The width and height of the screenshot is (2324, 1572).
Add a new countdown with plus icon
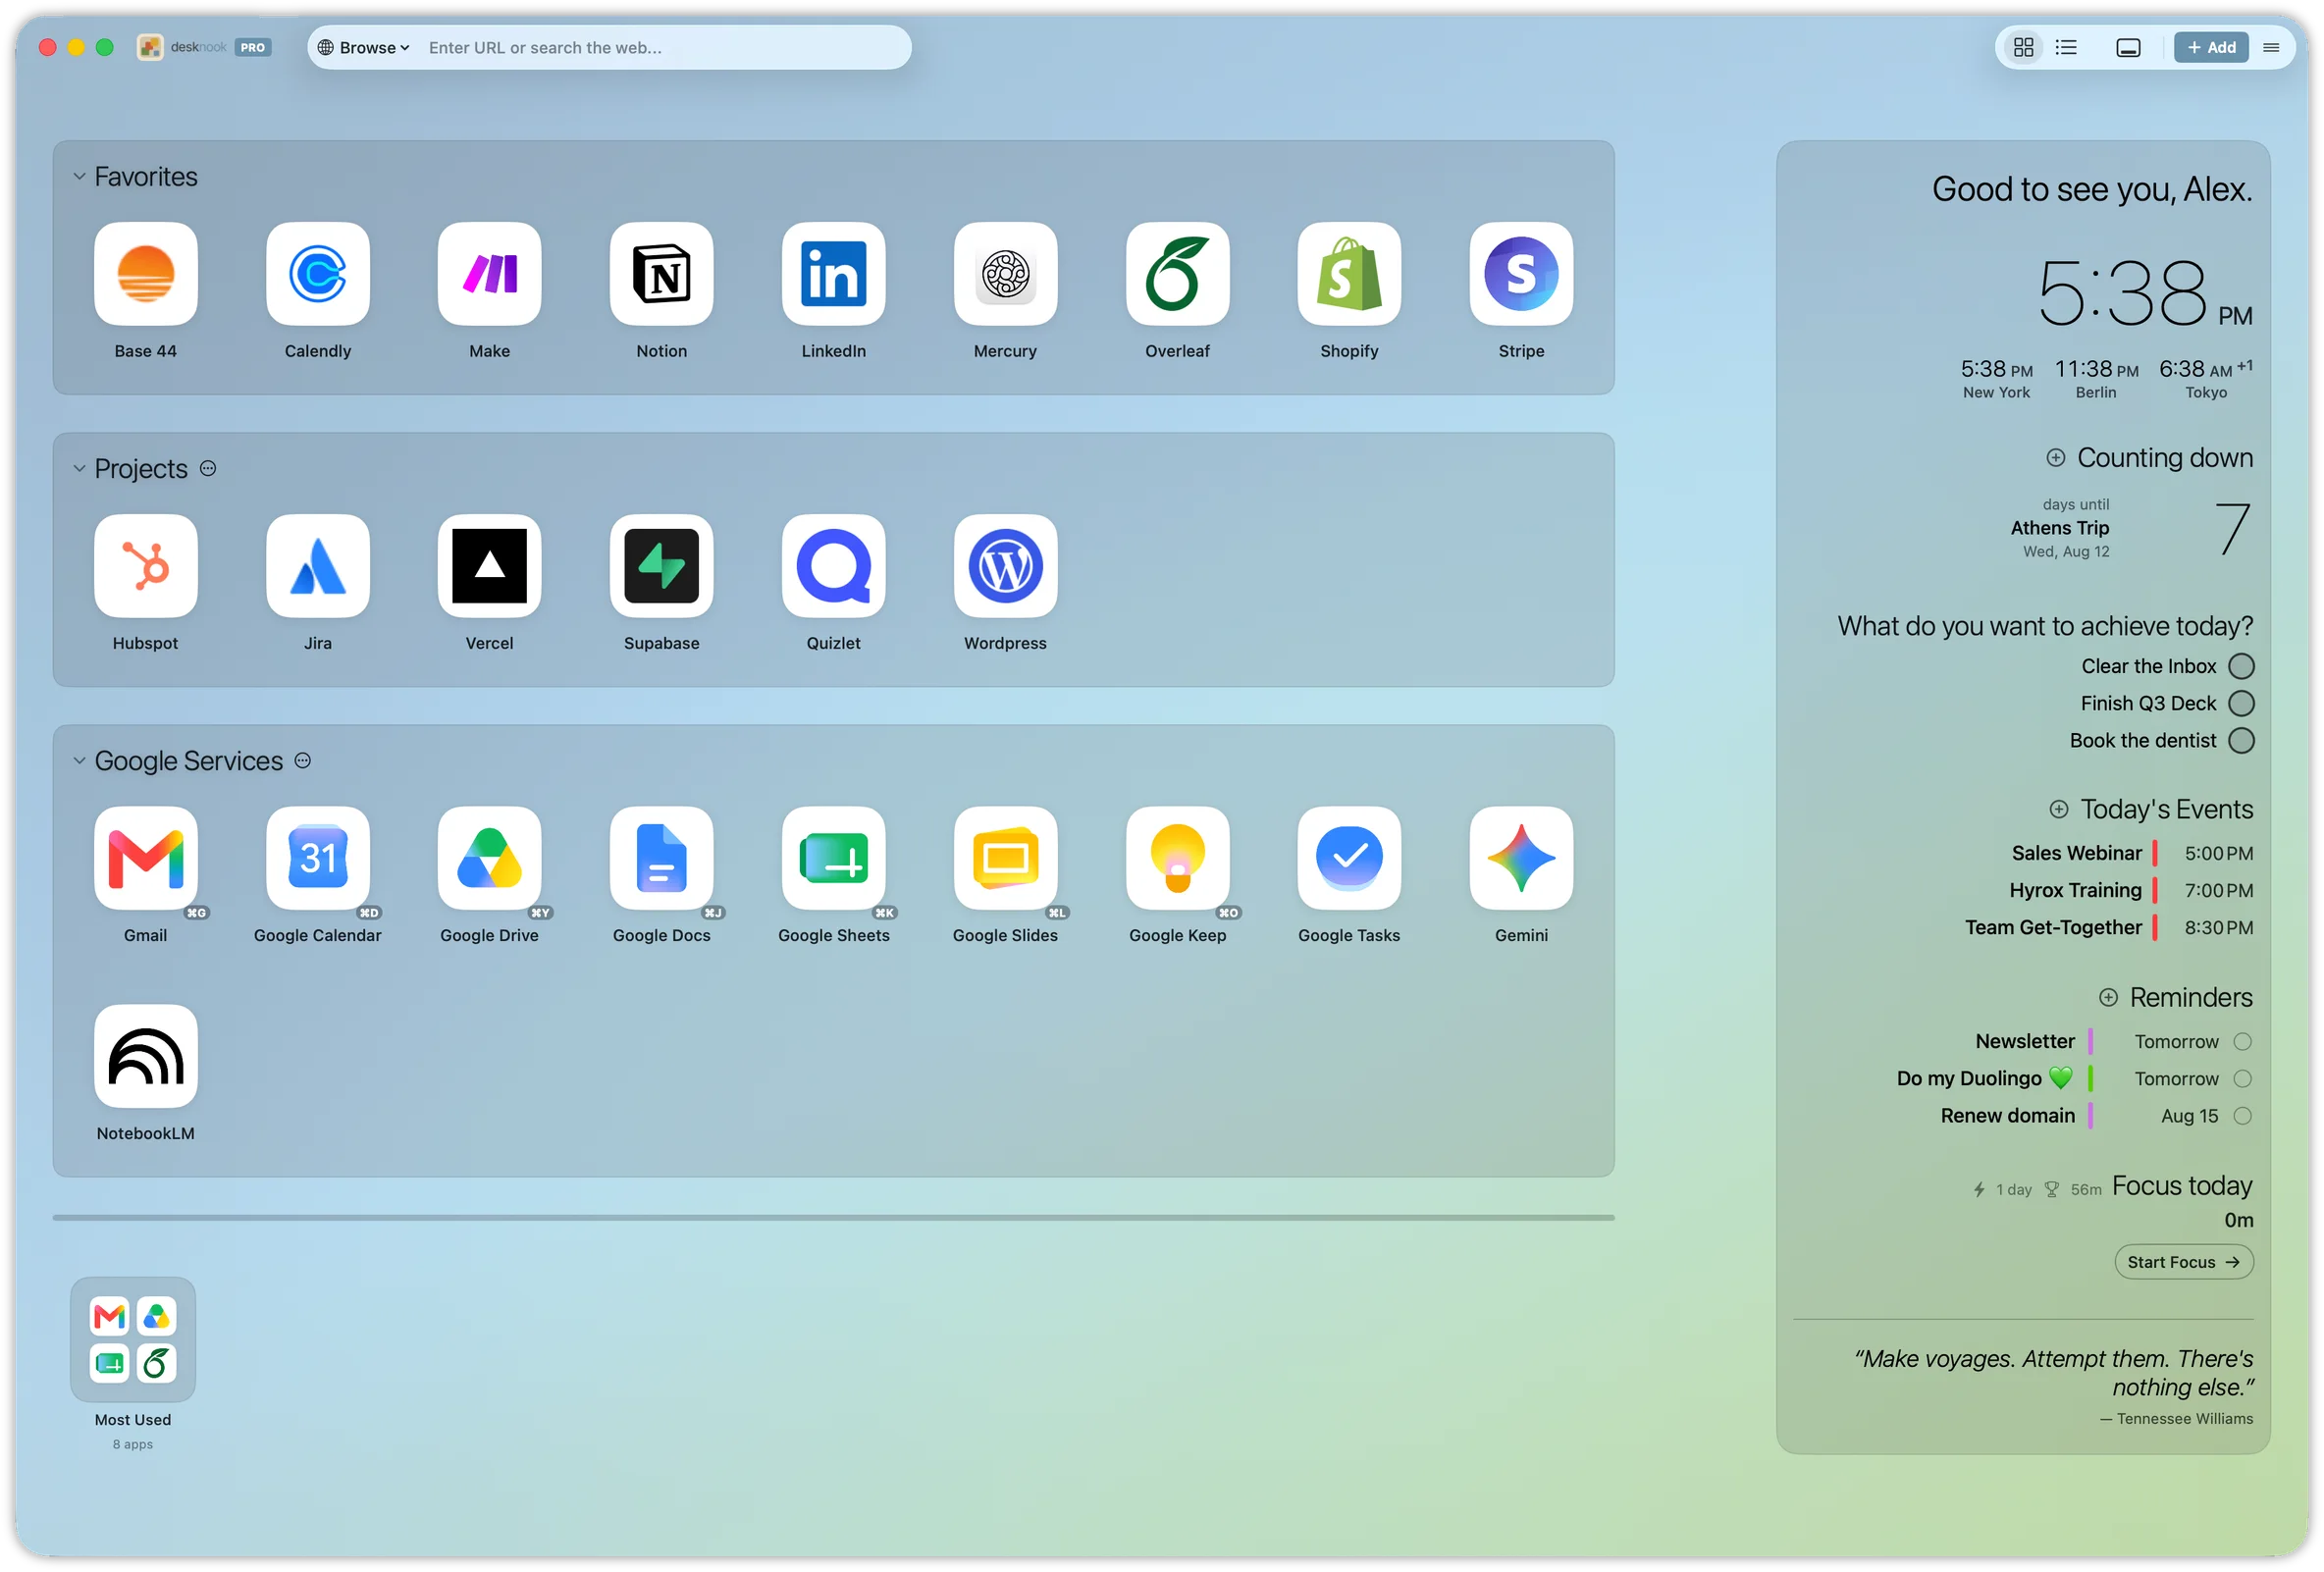point(2056,458)
